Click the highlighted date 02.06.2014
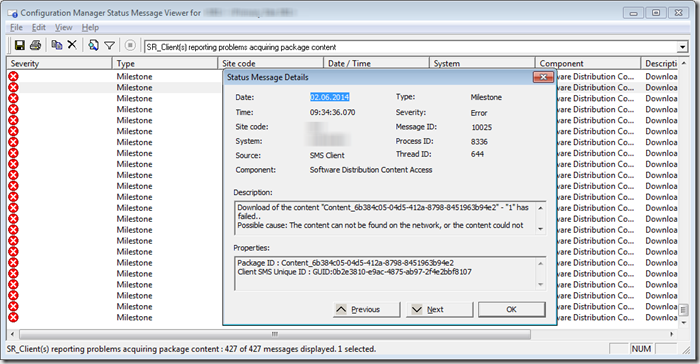700x364 pixels. [x=330, y=97]
